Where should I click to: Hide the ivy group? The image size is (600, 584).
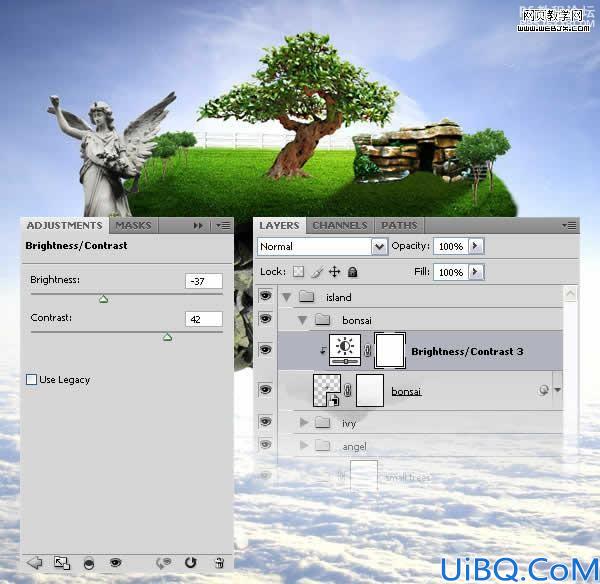(266, 421)
